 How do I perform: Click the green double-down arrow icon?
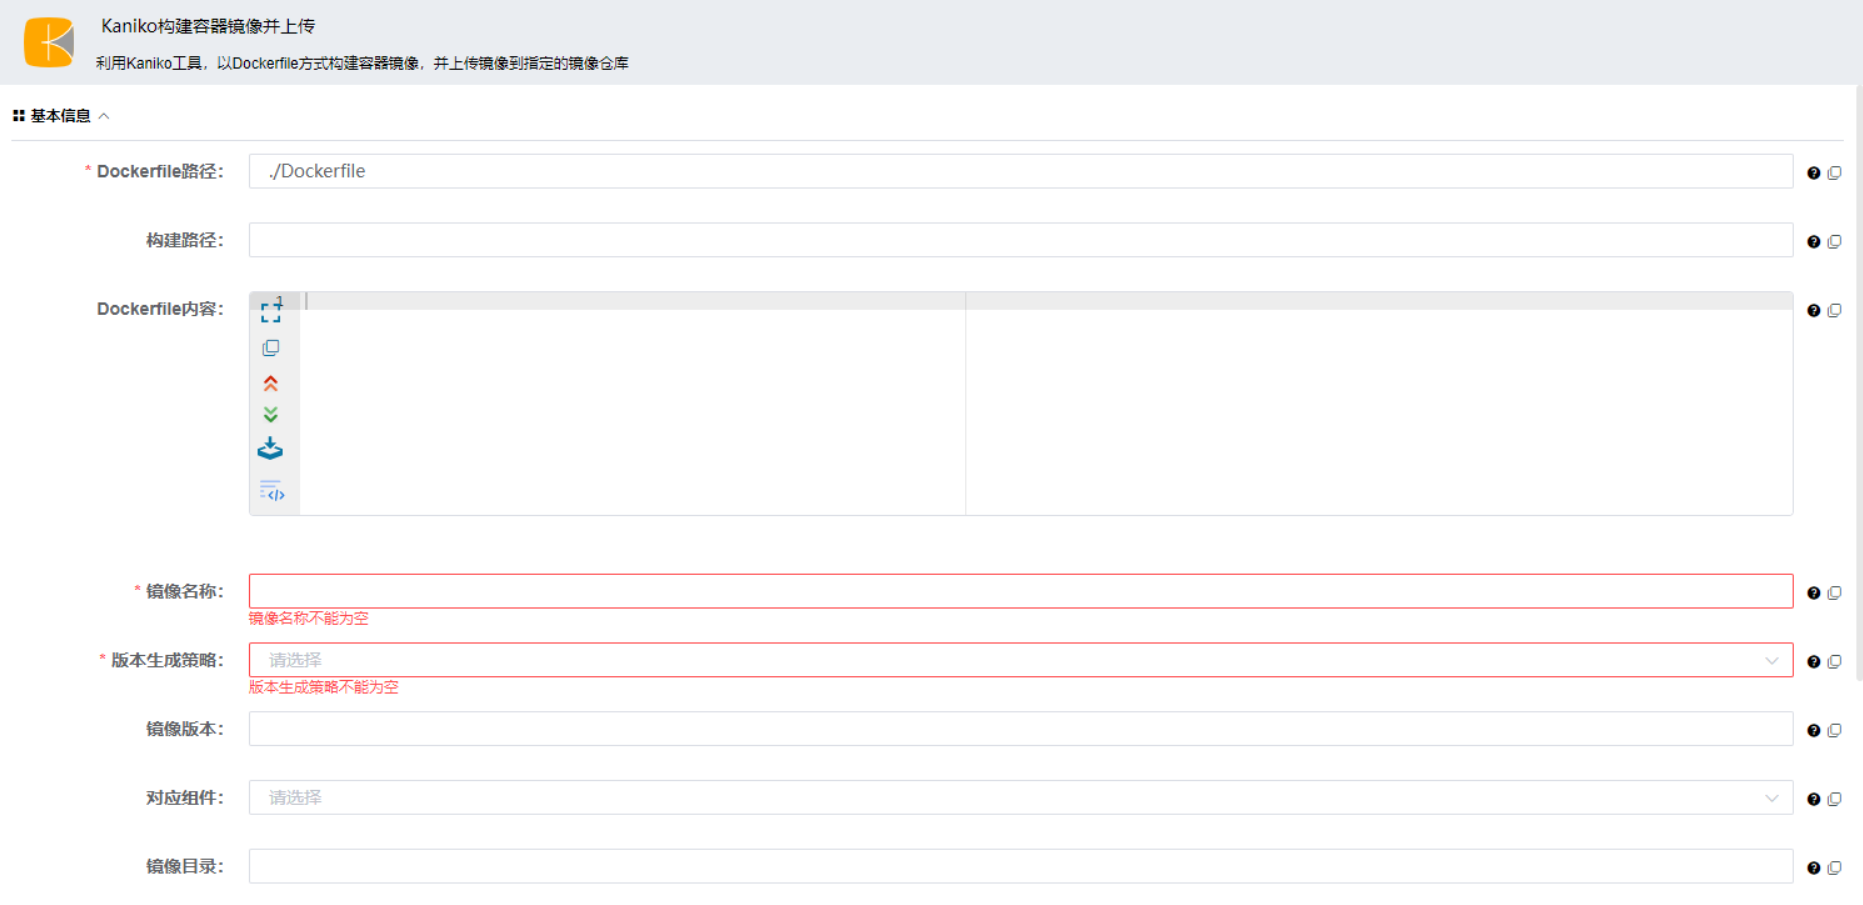coord(271,415)
